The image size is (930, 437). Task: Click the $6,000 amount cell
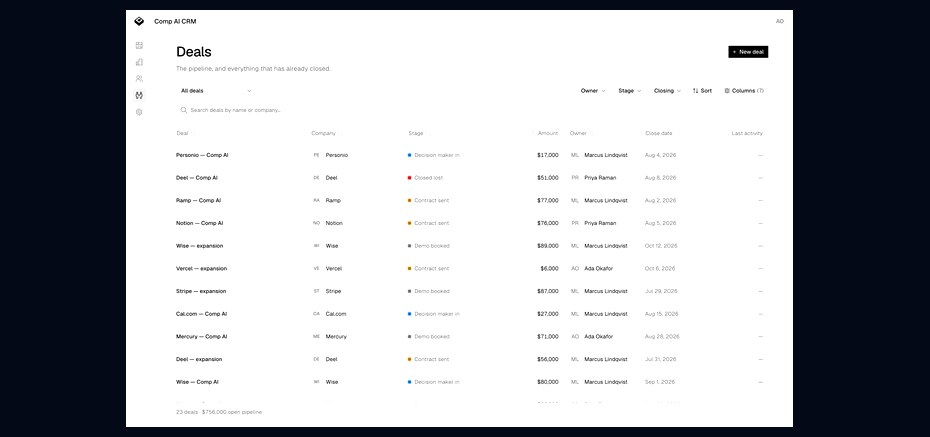point(549,269)
